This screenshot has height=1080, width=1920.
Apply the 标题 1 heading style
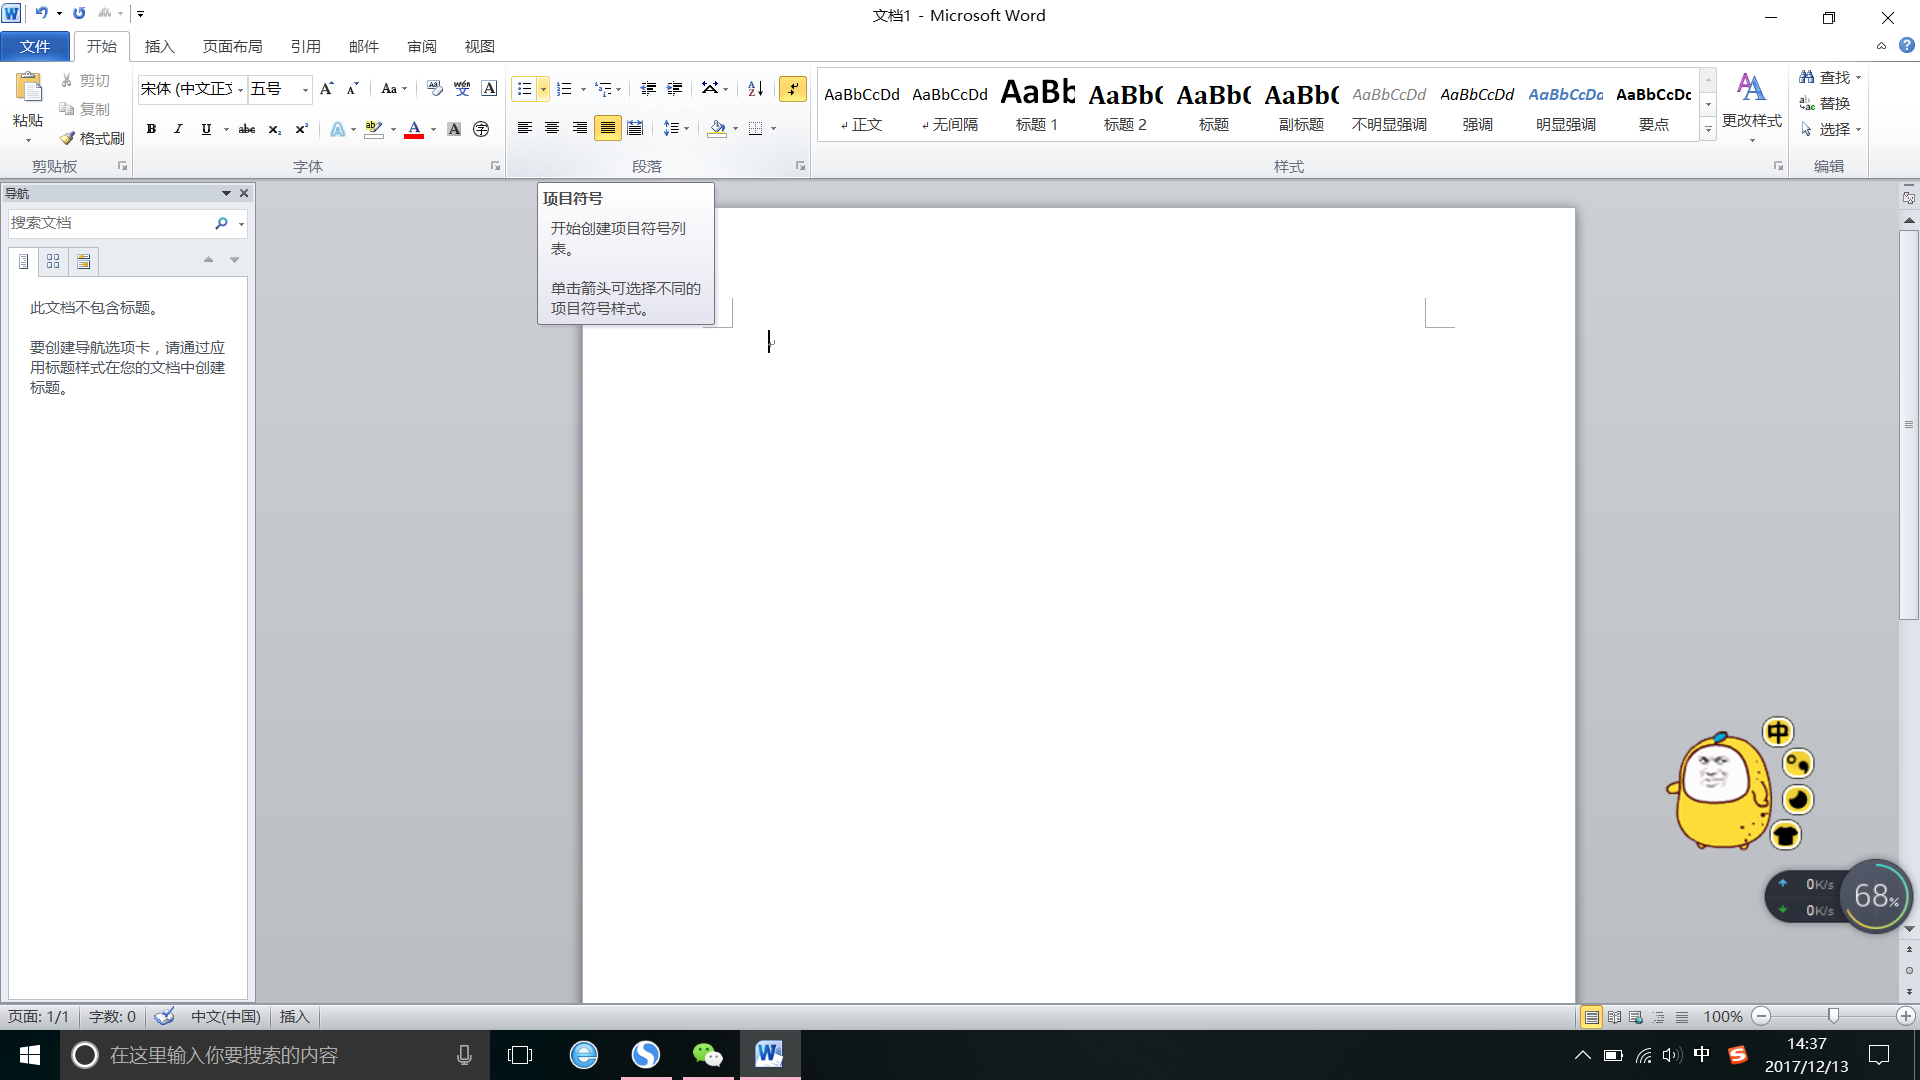tap(1037, 105)
